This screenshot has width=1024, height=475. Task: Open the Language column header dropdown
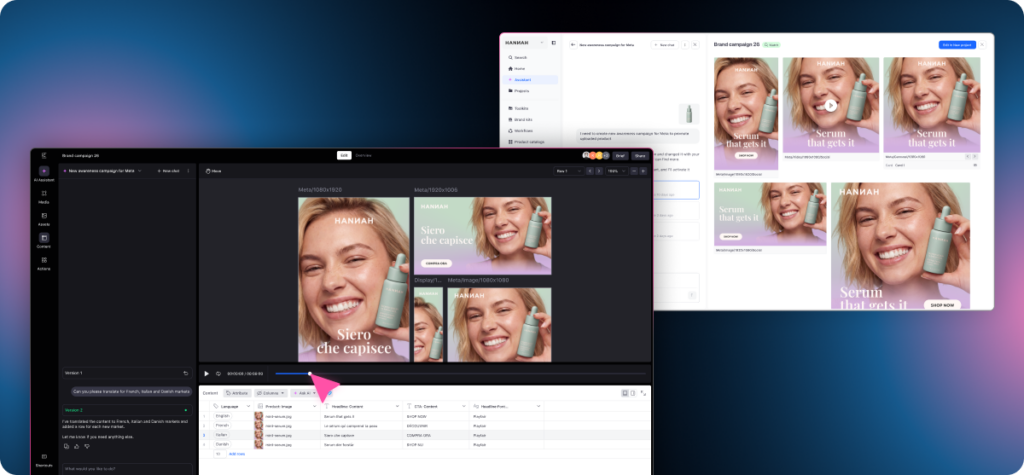tap(248, 406)
